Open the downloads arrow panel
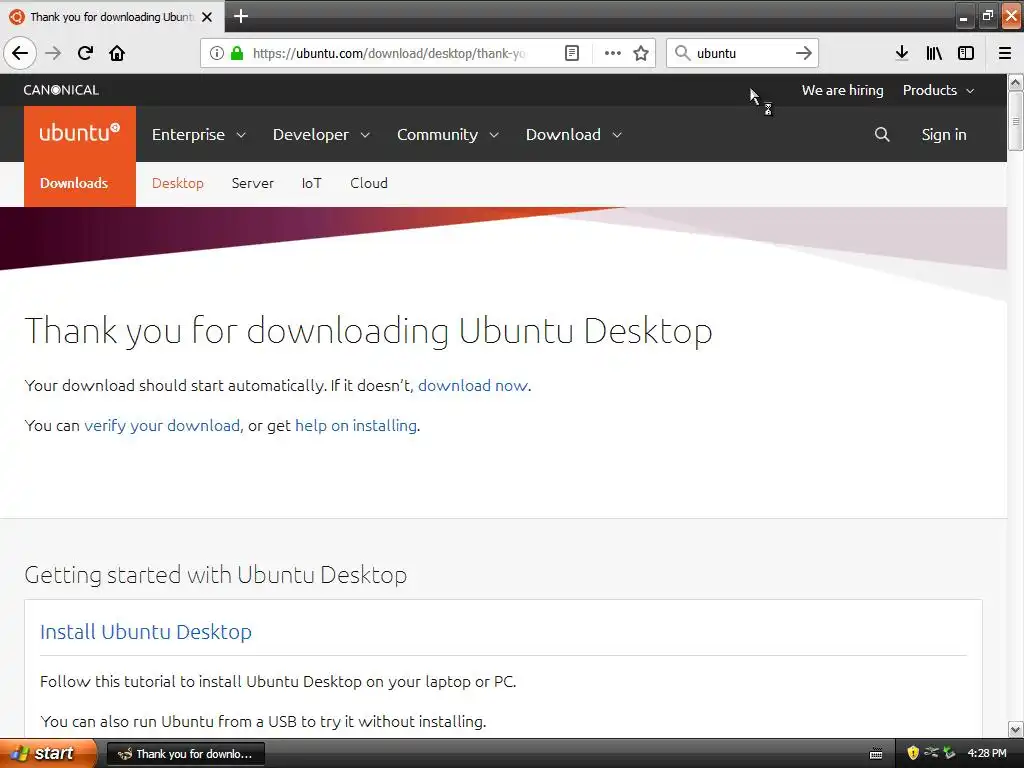1024x768 pixels. tap(902, 53)
